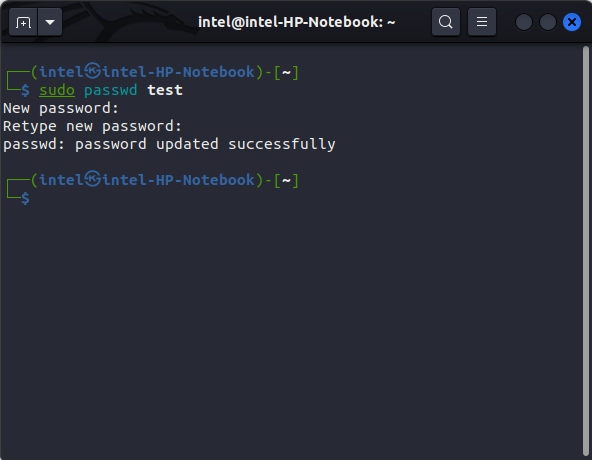Open a new terminal tab
592x460 pixels.
23,22
